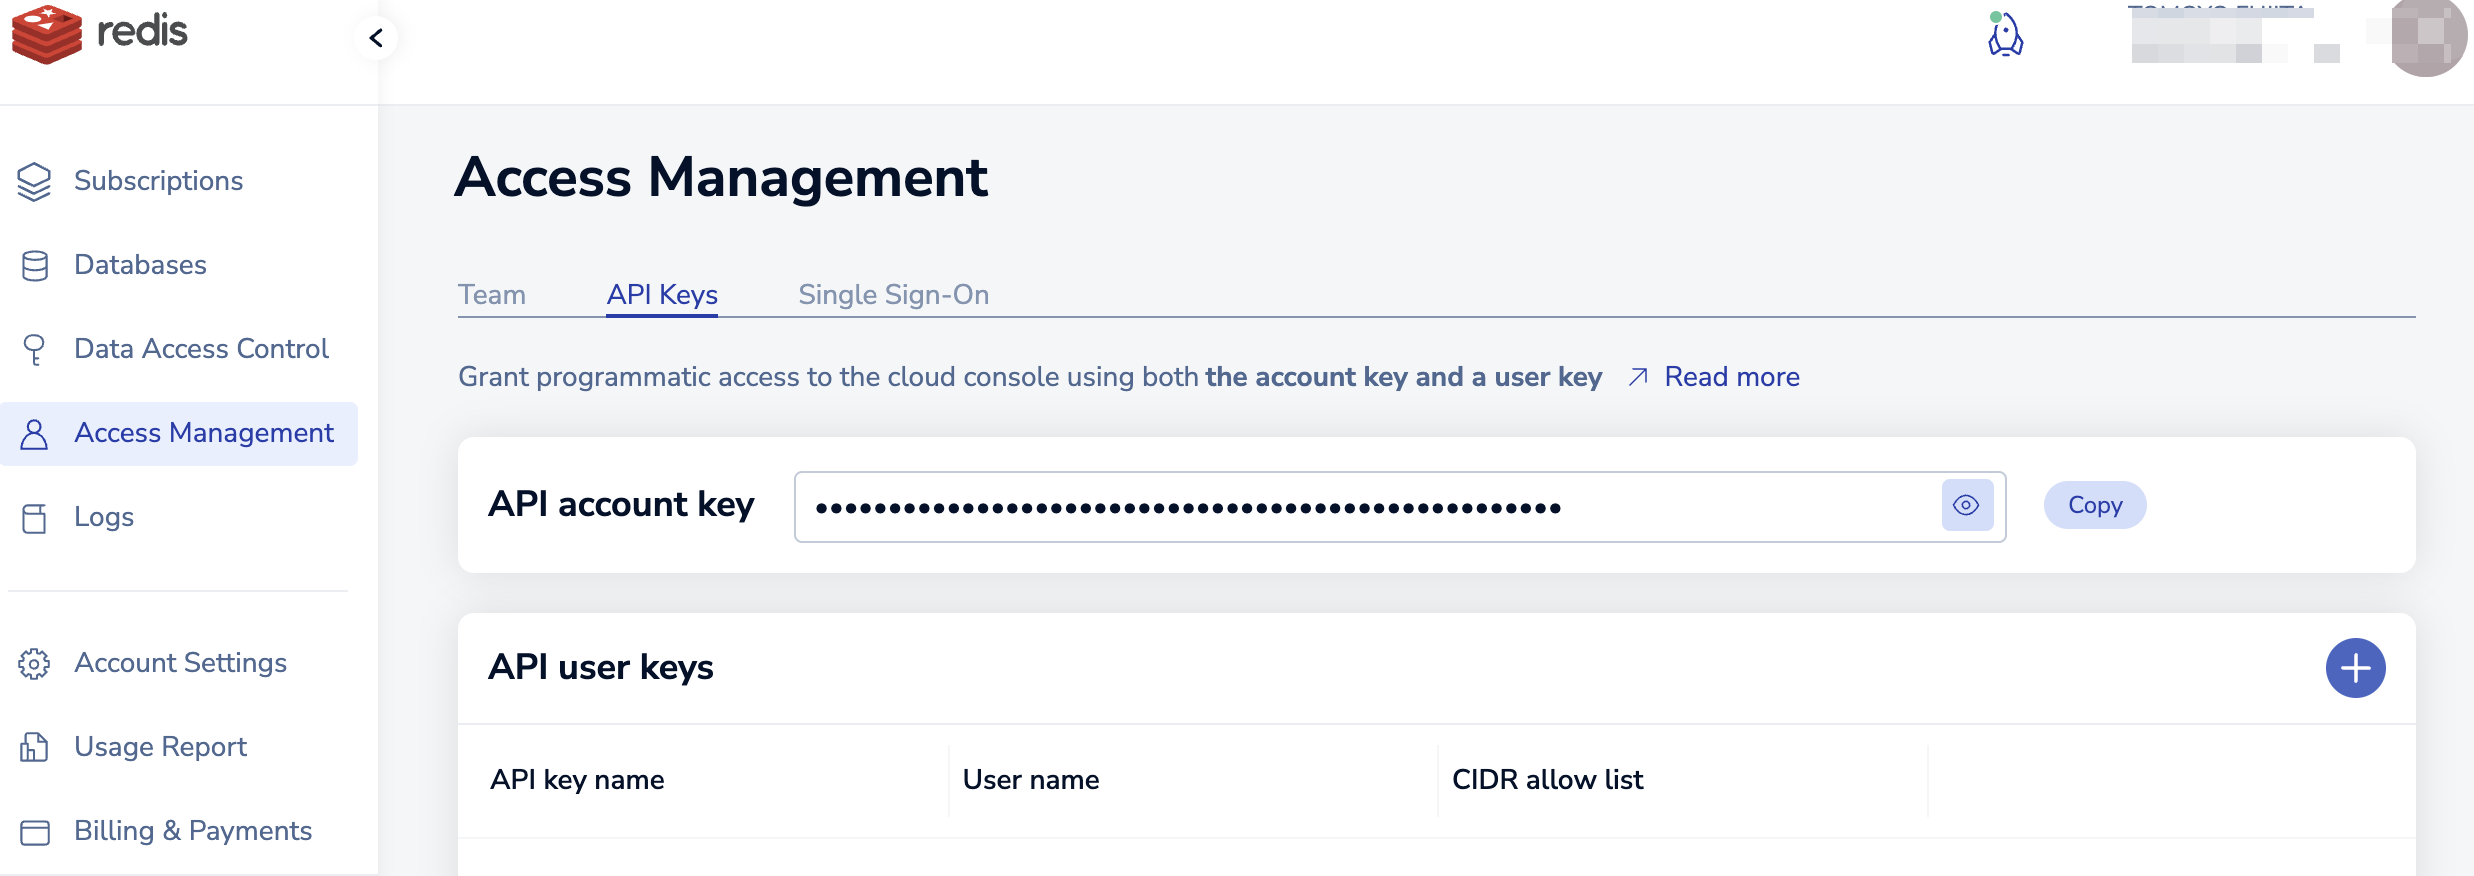Click the Databases cylinder icon

(34, 265)
